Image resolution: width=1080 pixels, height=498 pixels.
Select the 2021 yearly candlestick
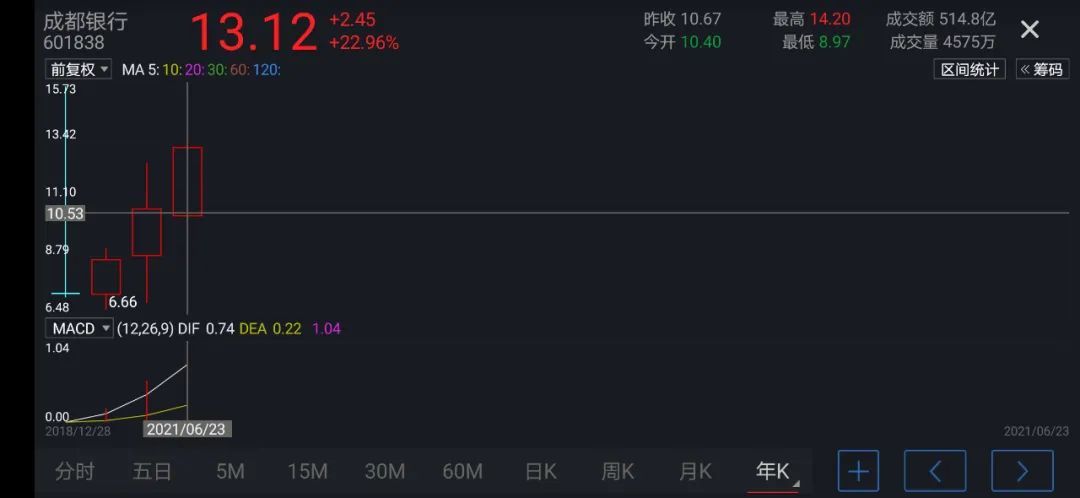pyautogui.click(x=187, y=181)
